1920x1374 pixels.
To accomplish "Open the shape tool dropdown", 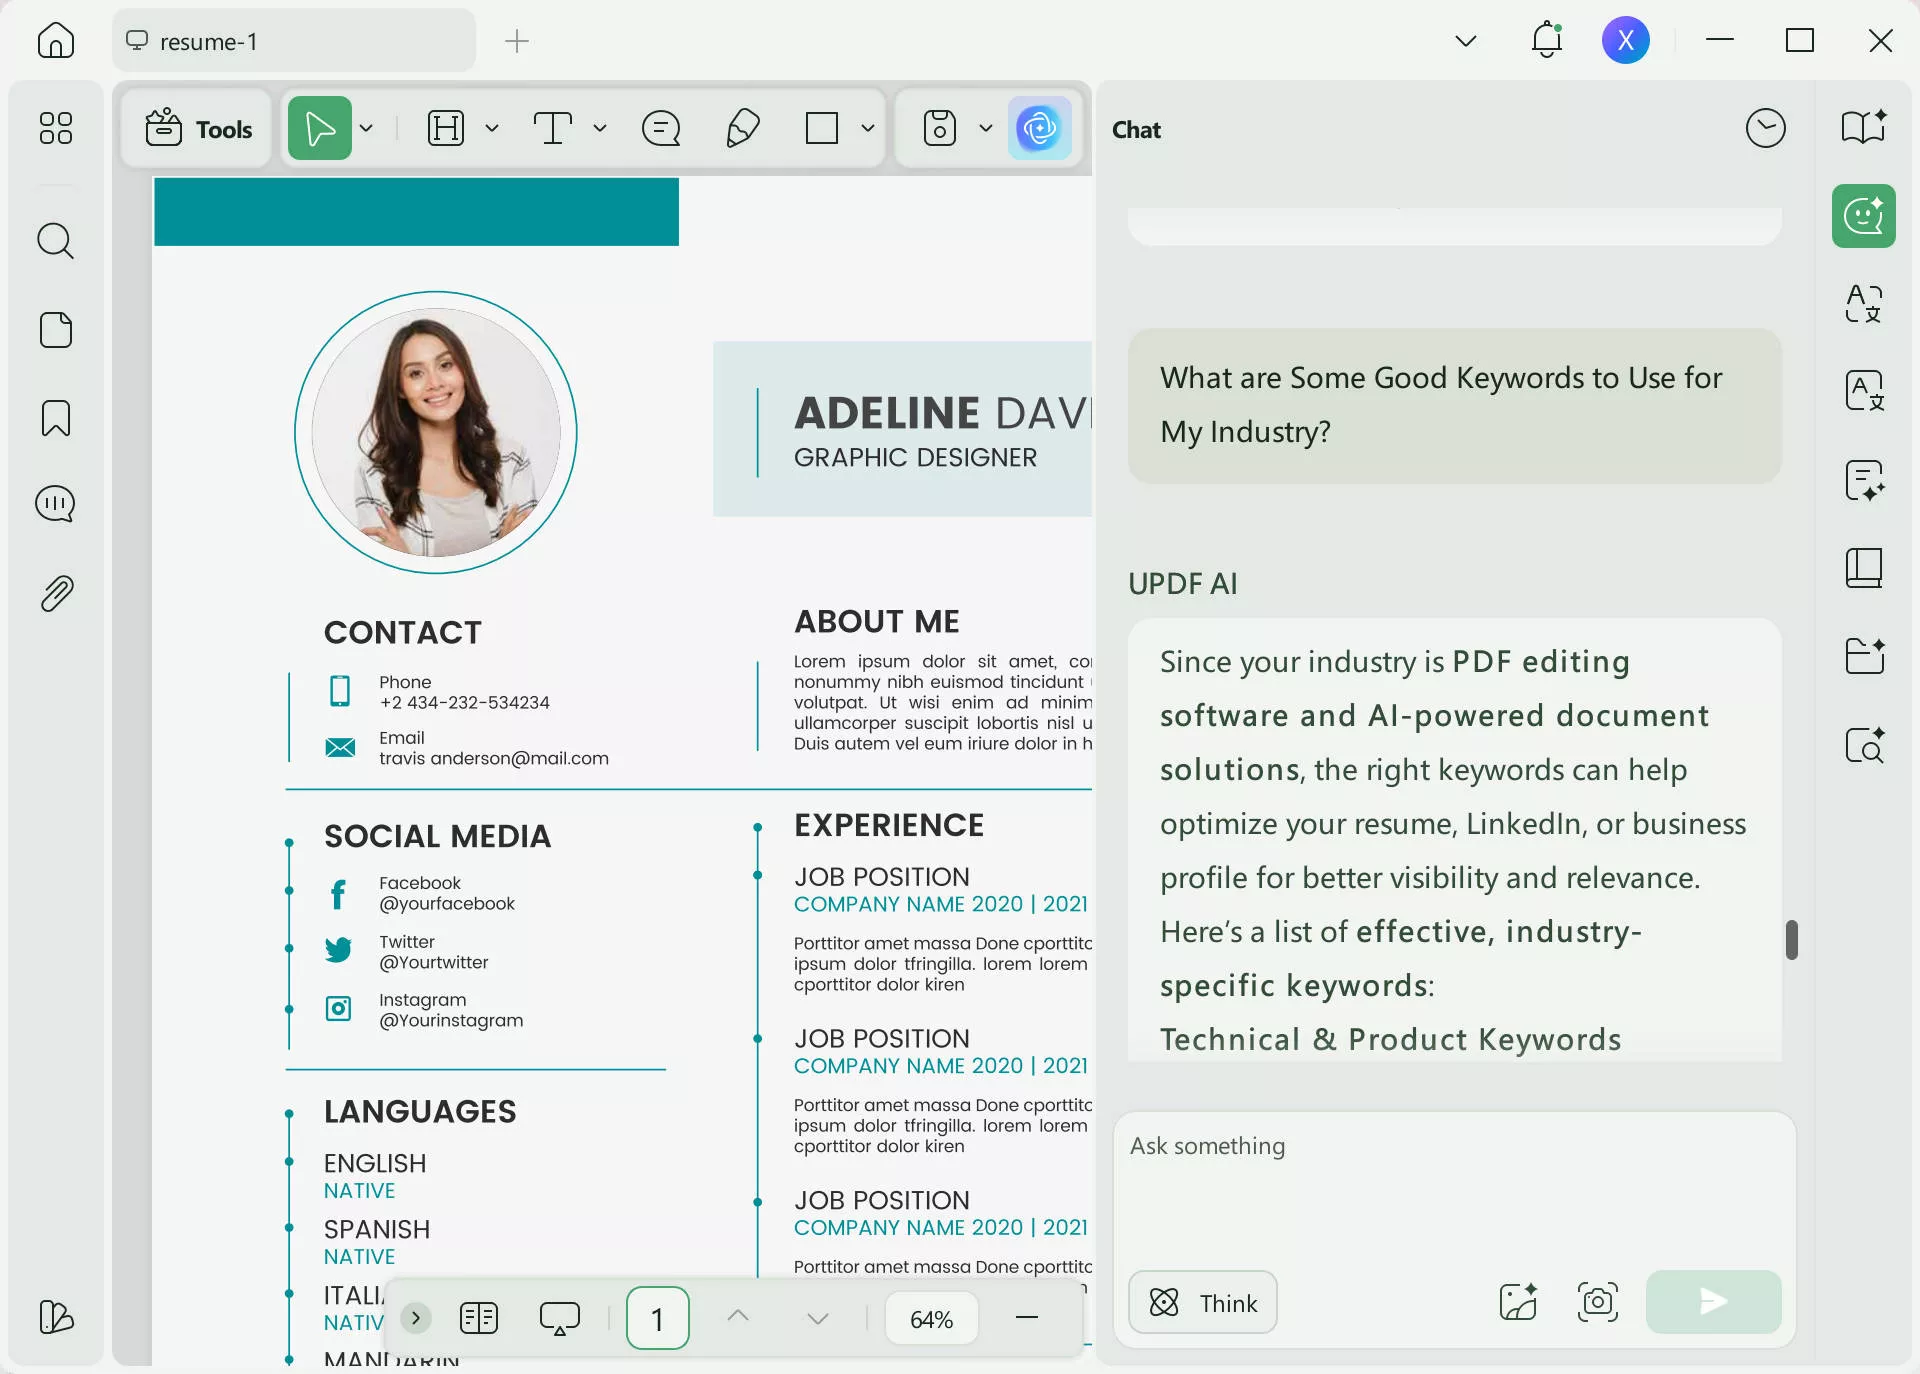I will pos(866,128).
